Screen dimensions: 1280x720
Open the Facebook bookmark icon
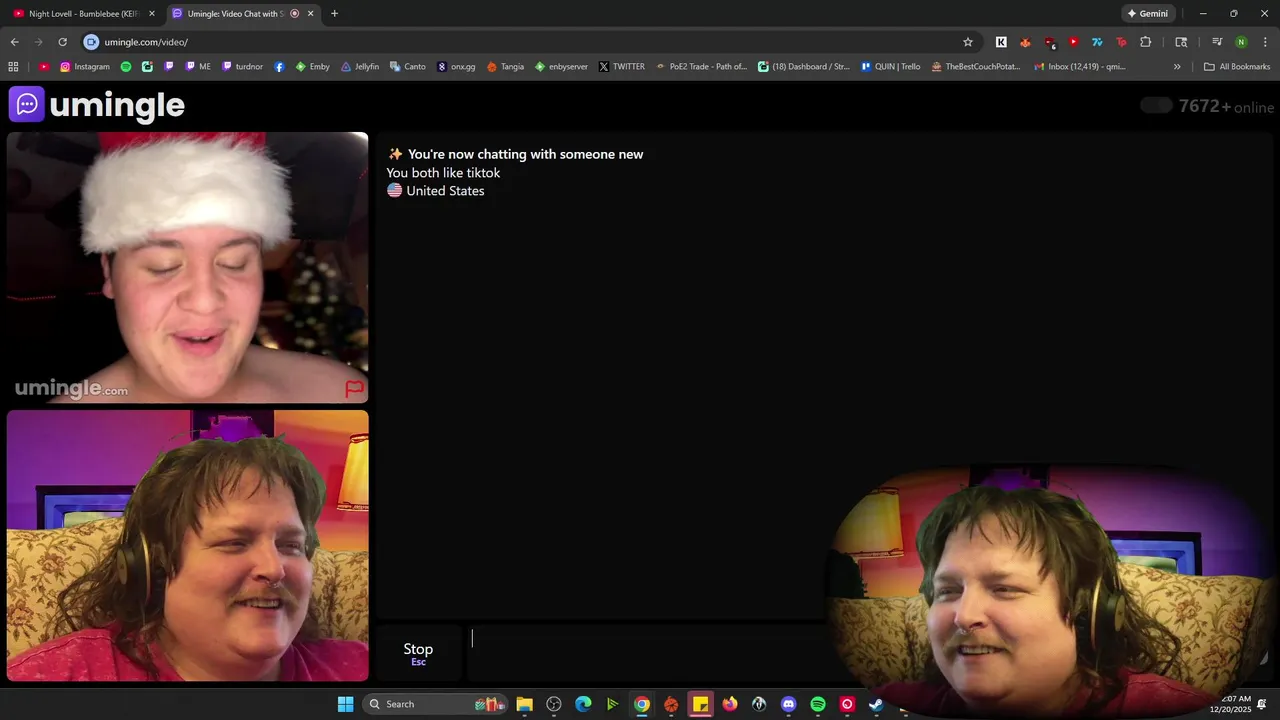pos(279,67)
